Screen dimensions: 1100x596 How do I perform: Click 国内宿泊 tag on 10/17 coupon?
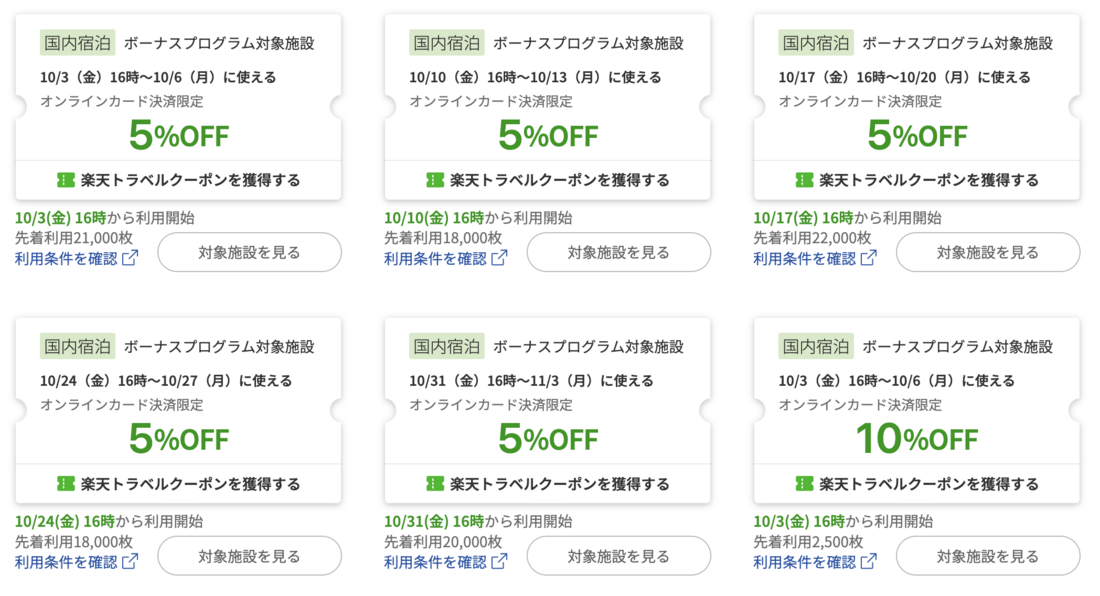tap(816, 43)
